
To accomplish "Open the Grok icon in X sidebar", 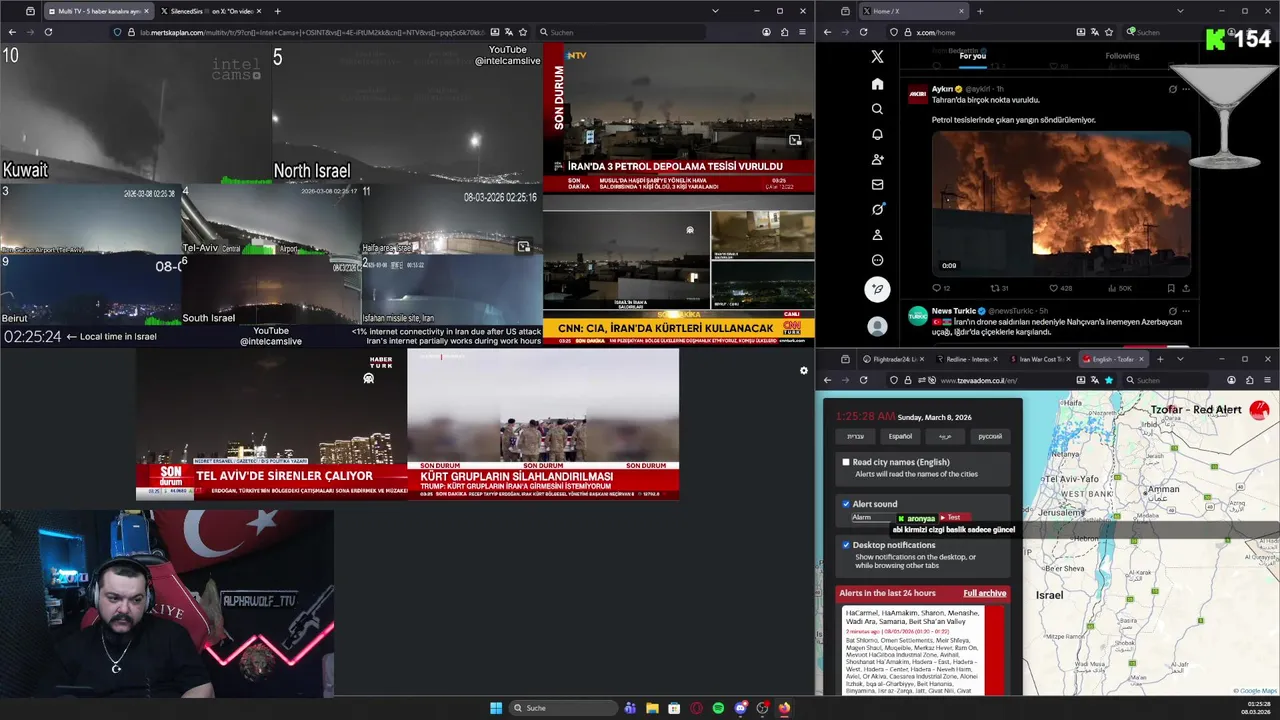I will [877, 209].
